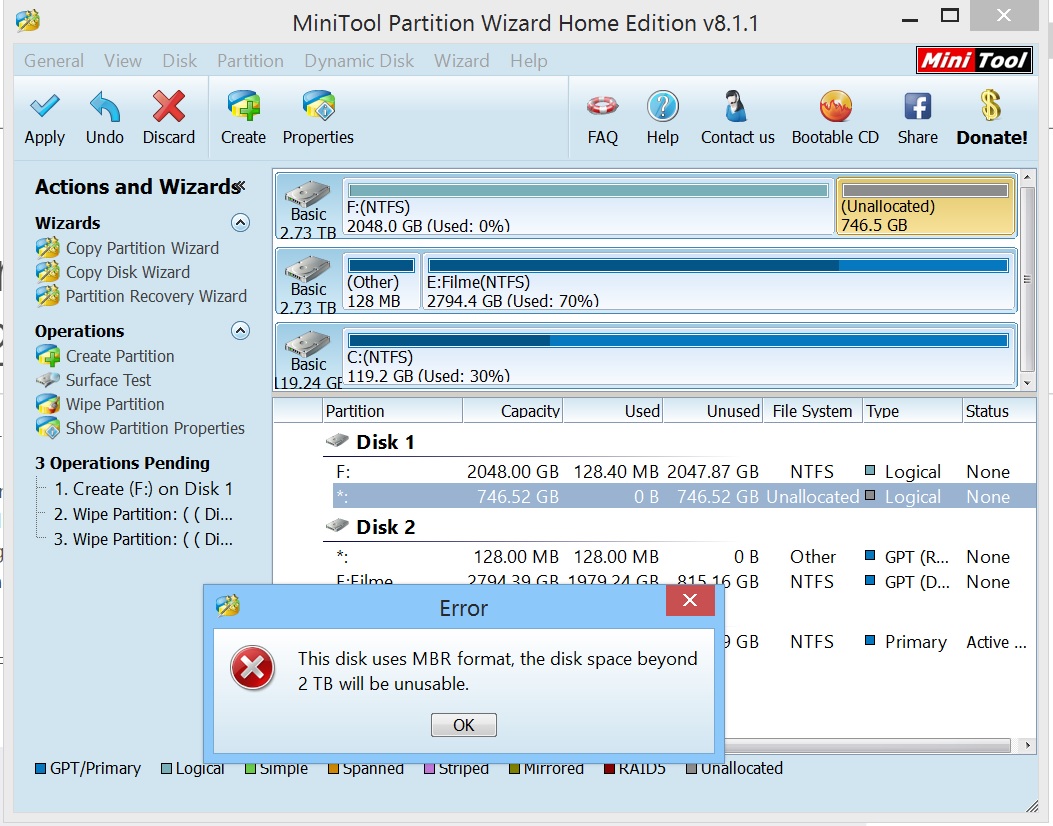Collapse the Operations section

click(240, 330)
